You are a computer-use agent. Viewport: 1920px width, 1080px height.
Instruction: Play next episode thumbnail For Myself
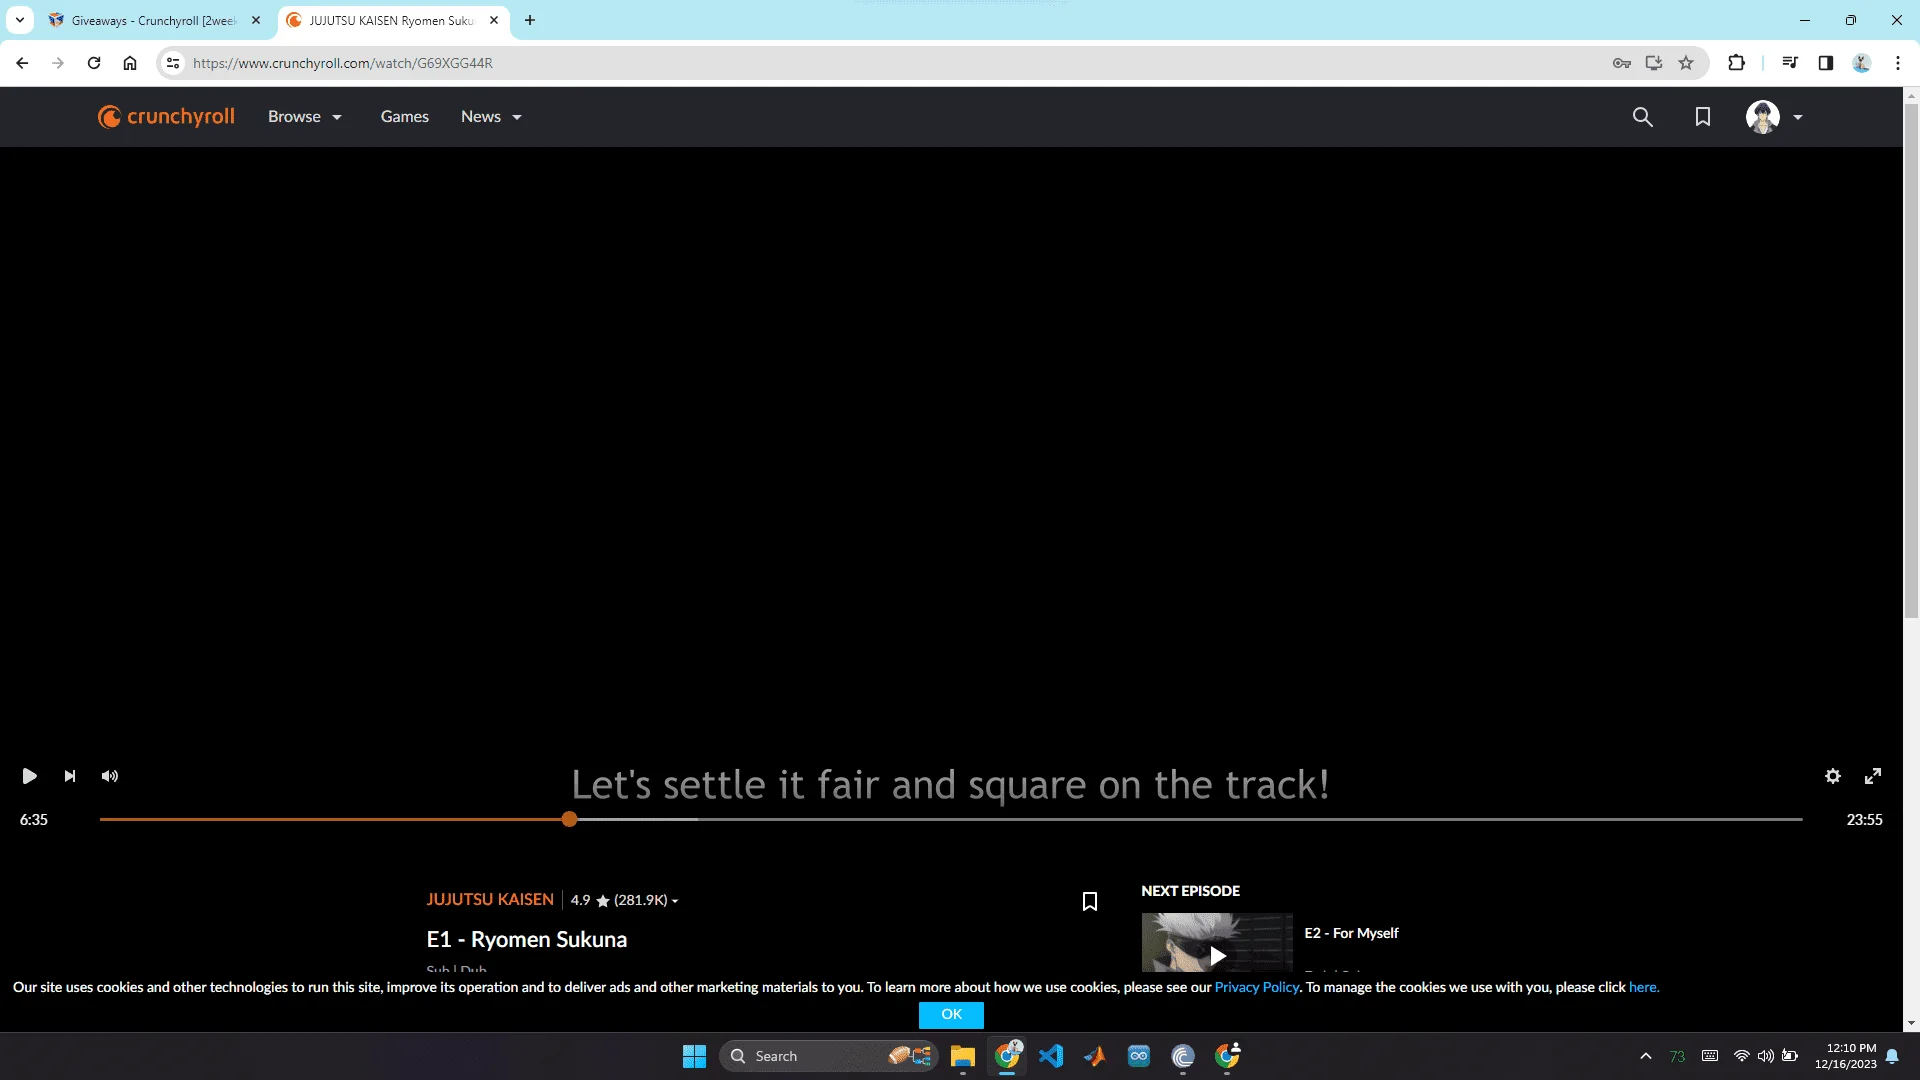[x=1217, y=942]
